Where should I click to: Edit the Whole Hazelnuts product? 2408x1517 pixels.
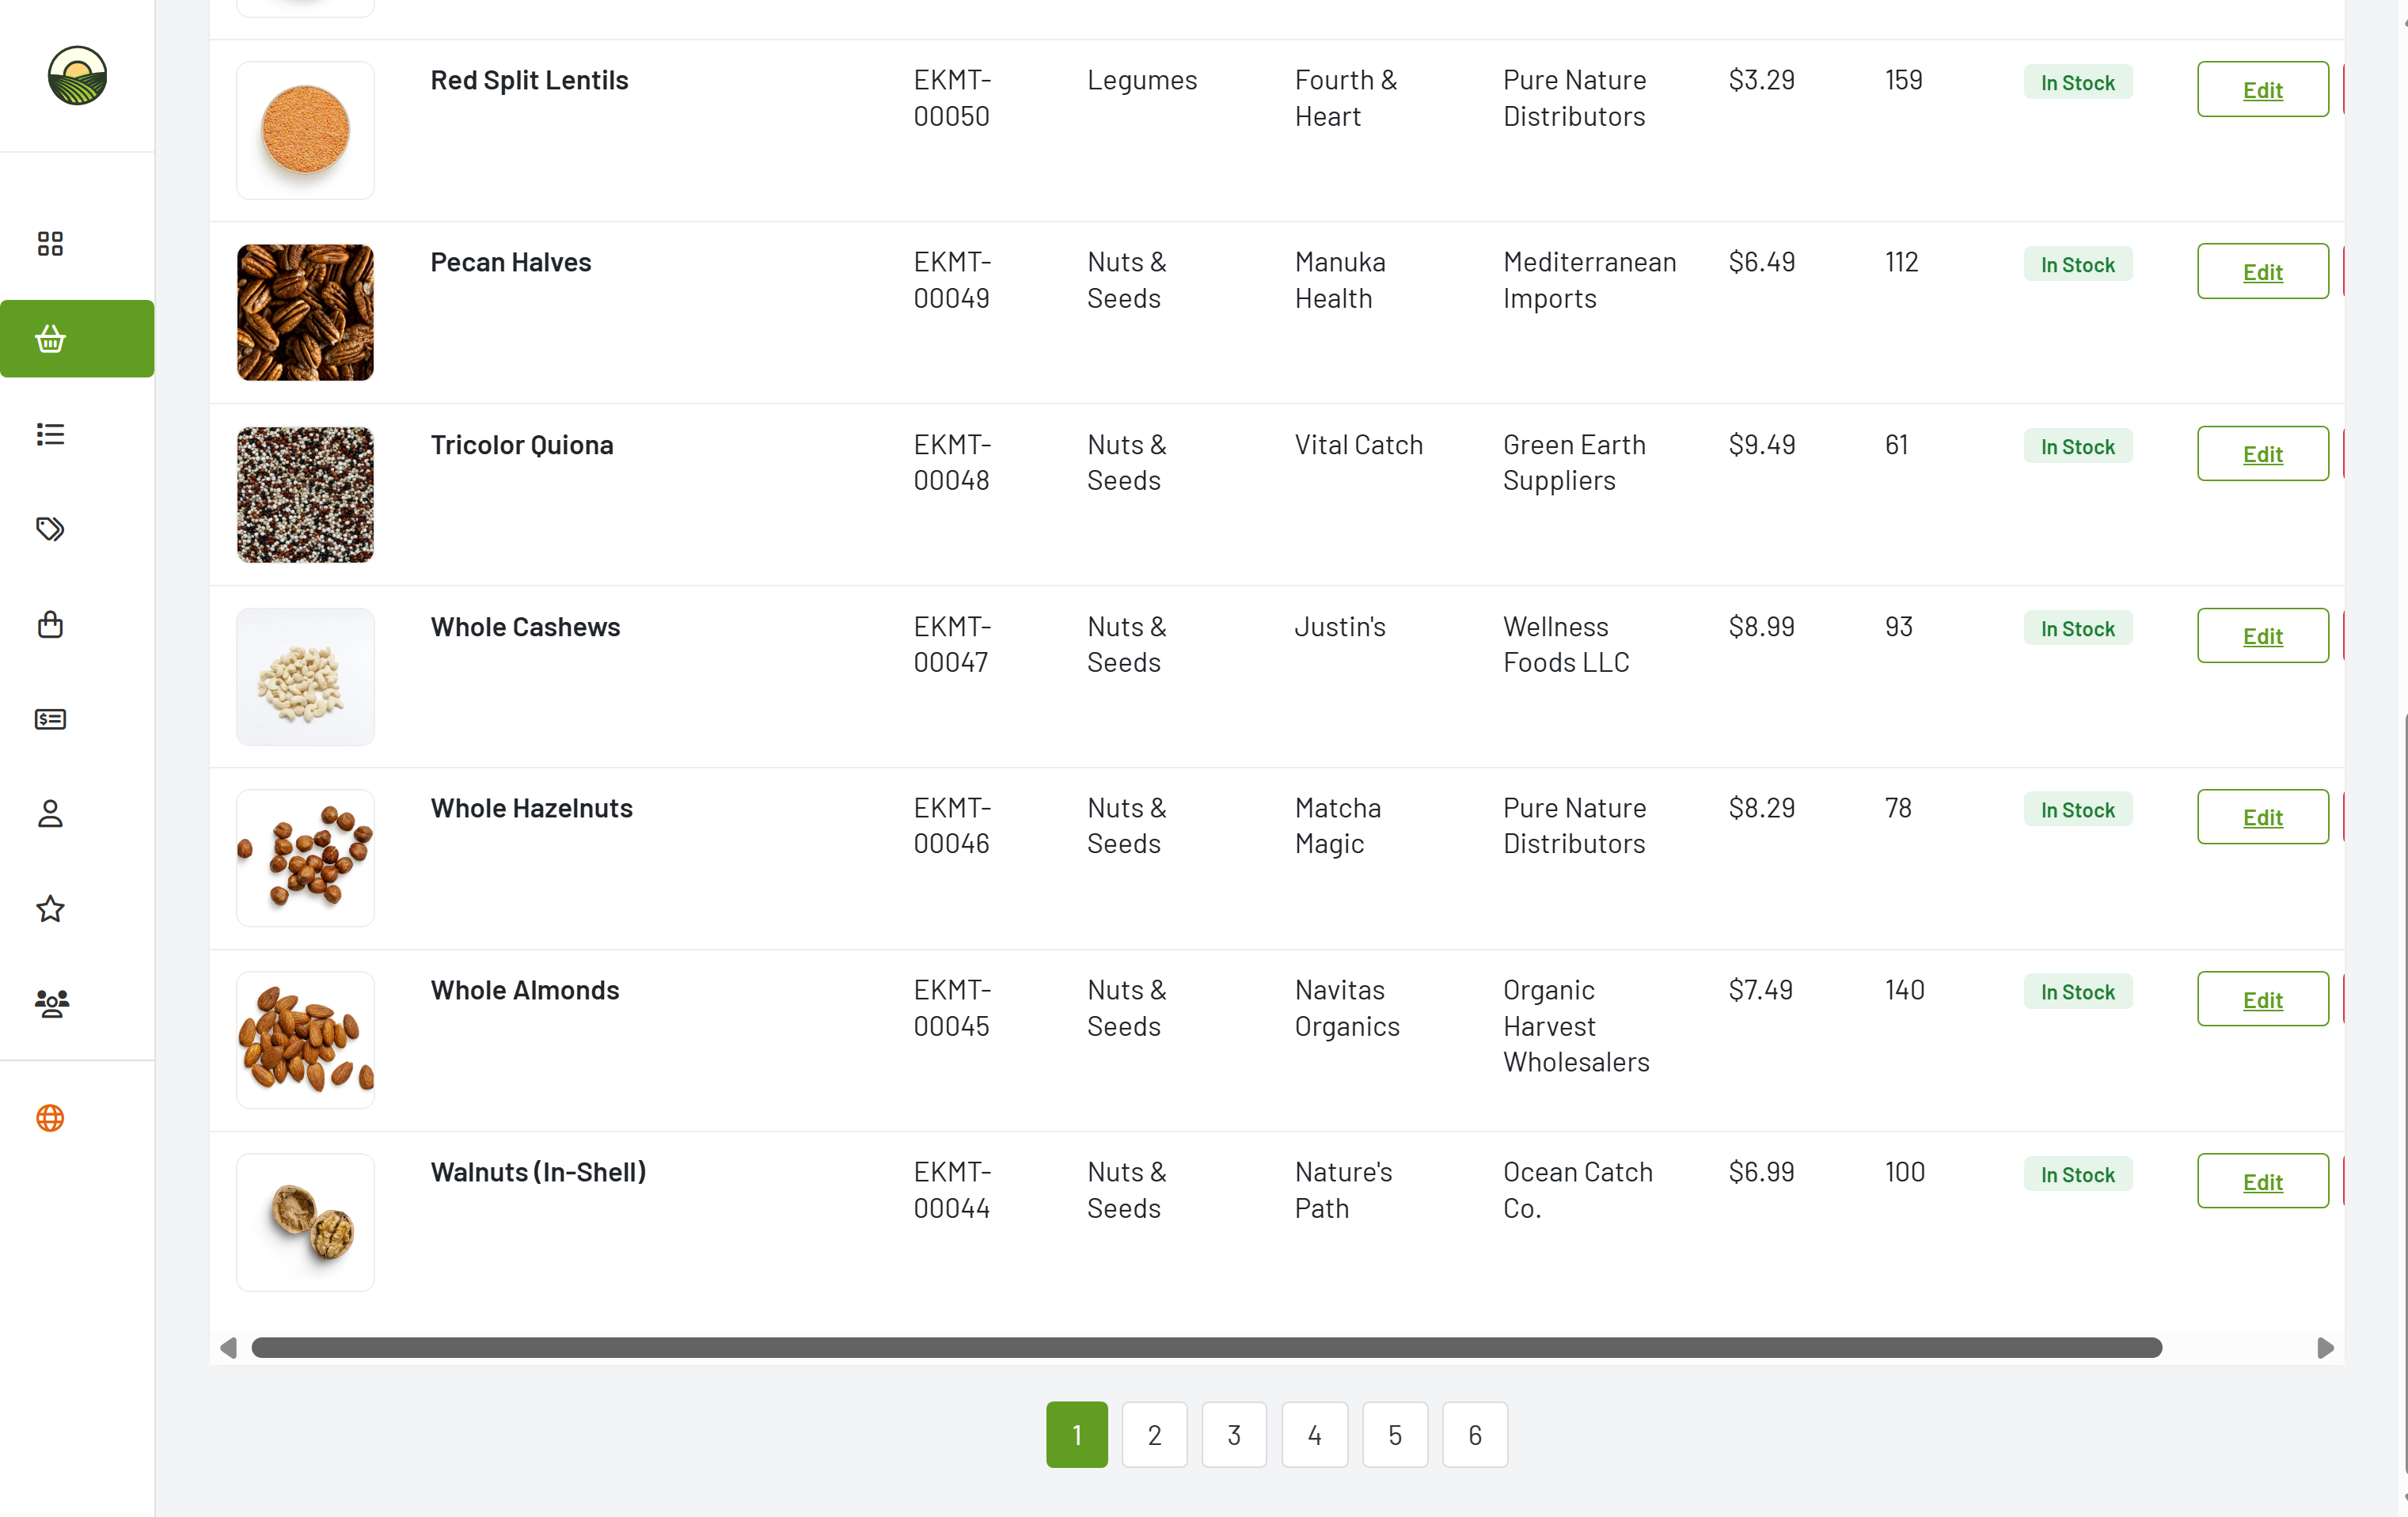click(x=2262, y=816)
